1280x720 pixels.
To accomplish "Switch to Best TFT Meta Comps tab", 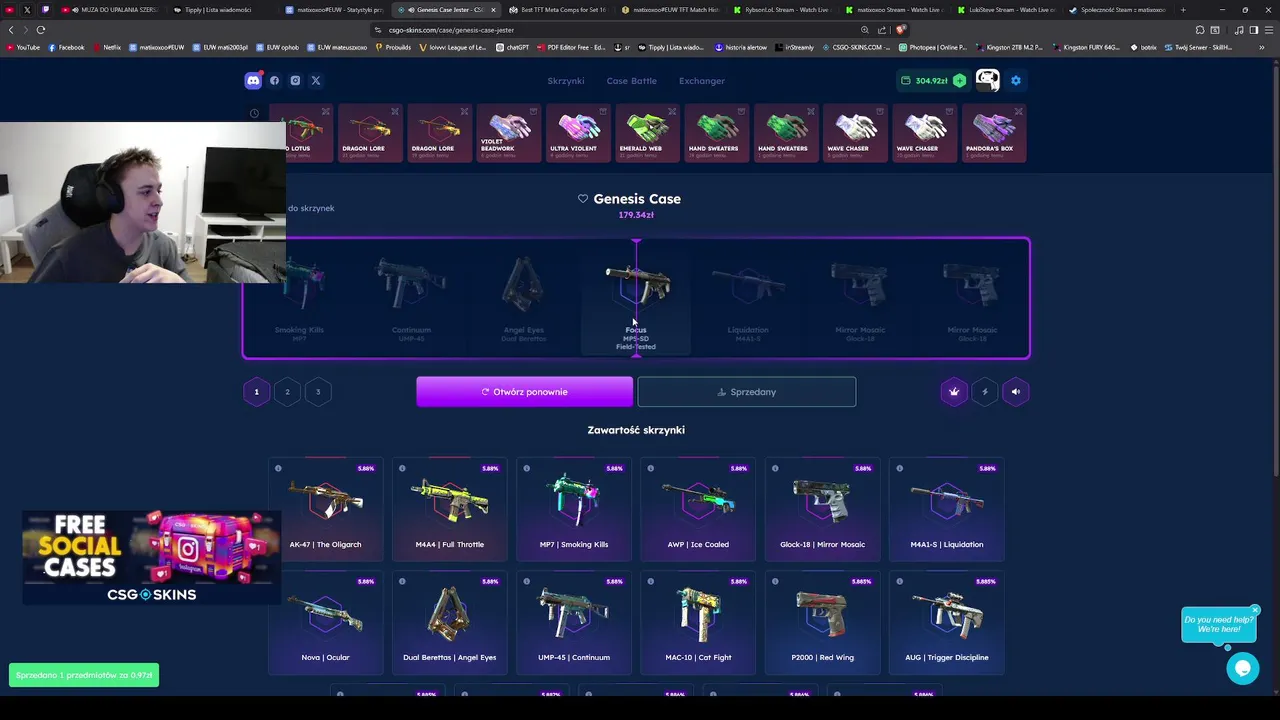I will [558, 10].
